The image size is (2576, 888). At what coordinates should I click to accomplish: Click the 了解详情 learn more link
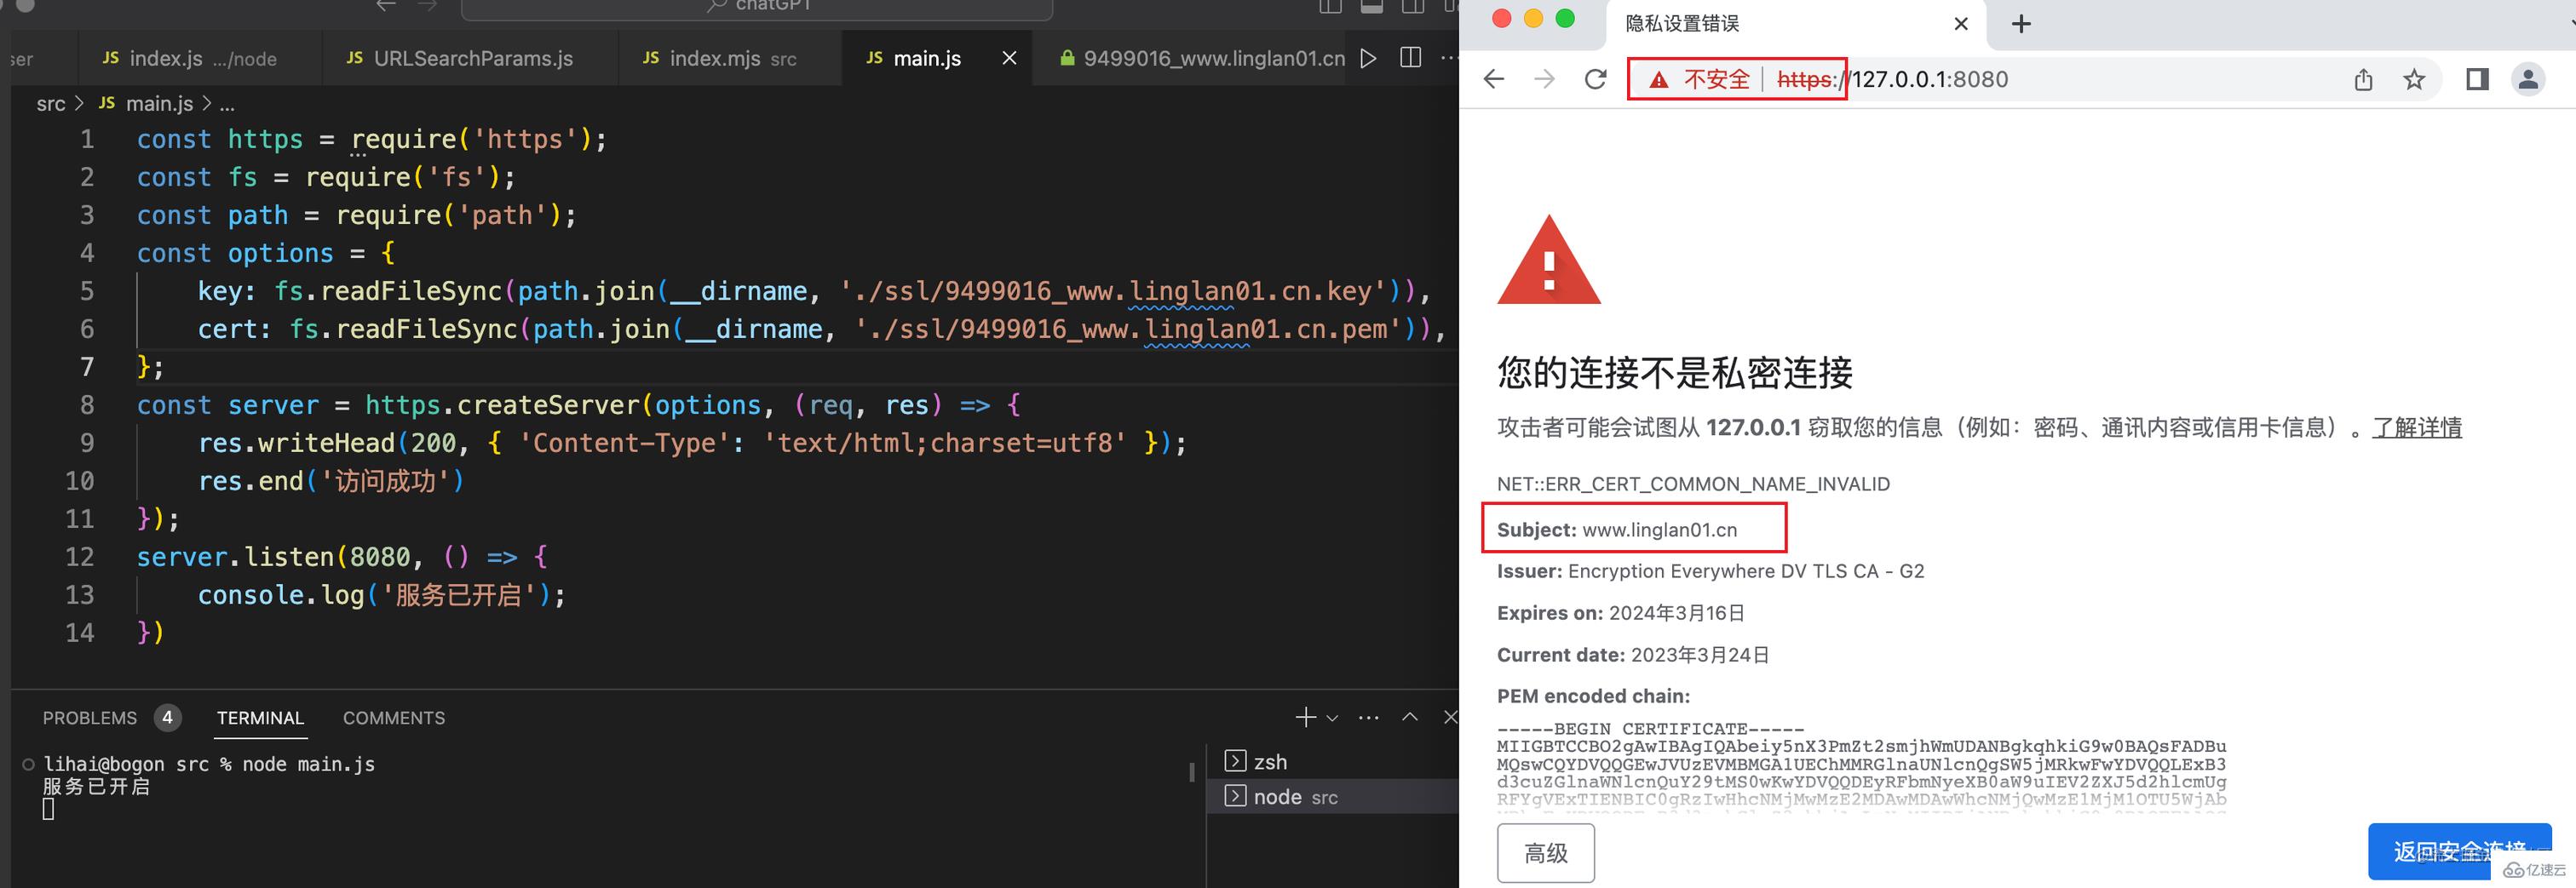coord(2417,428)
